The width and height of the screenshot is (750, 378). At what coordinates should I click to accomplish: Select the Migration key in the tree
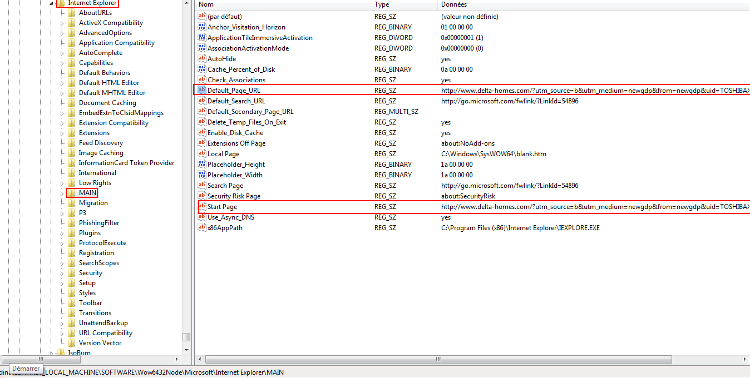93,203
